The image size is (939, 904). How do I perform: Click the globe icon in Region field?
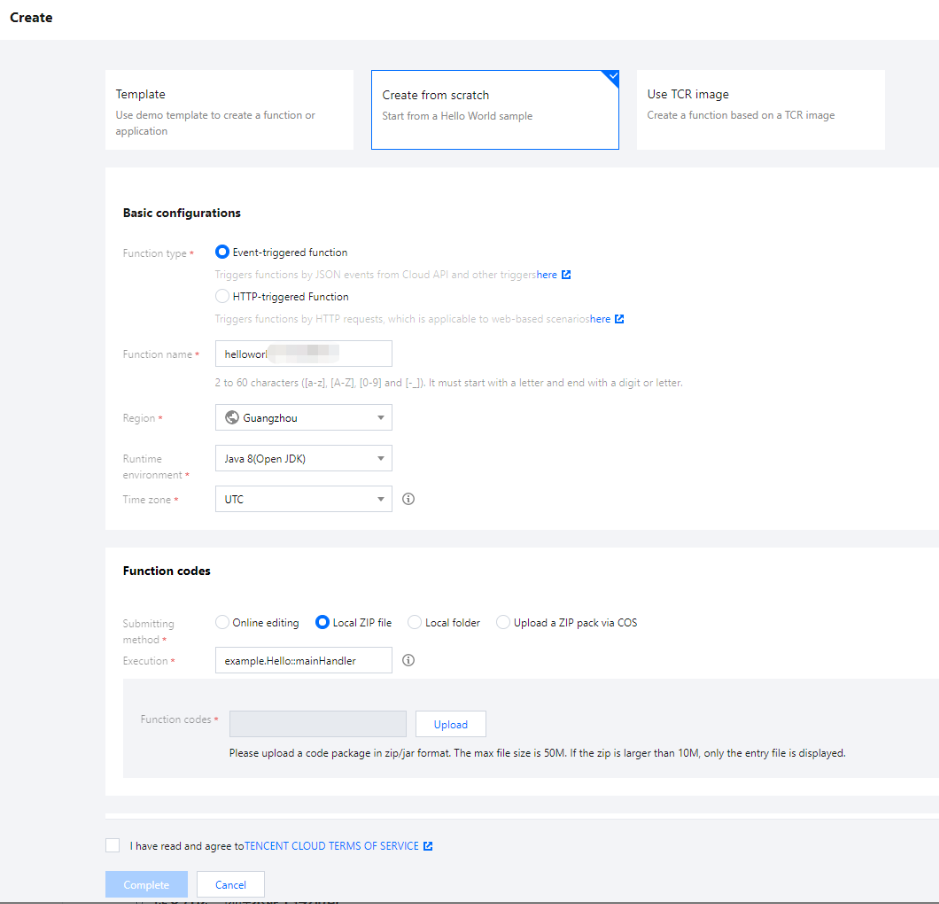[232, 418]
